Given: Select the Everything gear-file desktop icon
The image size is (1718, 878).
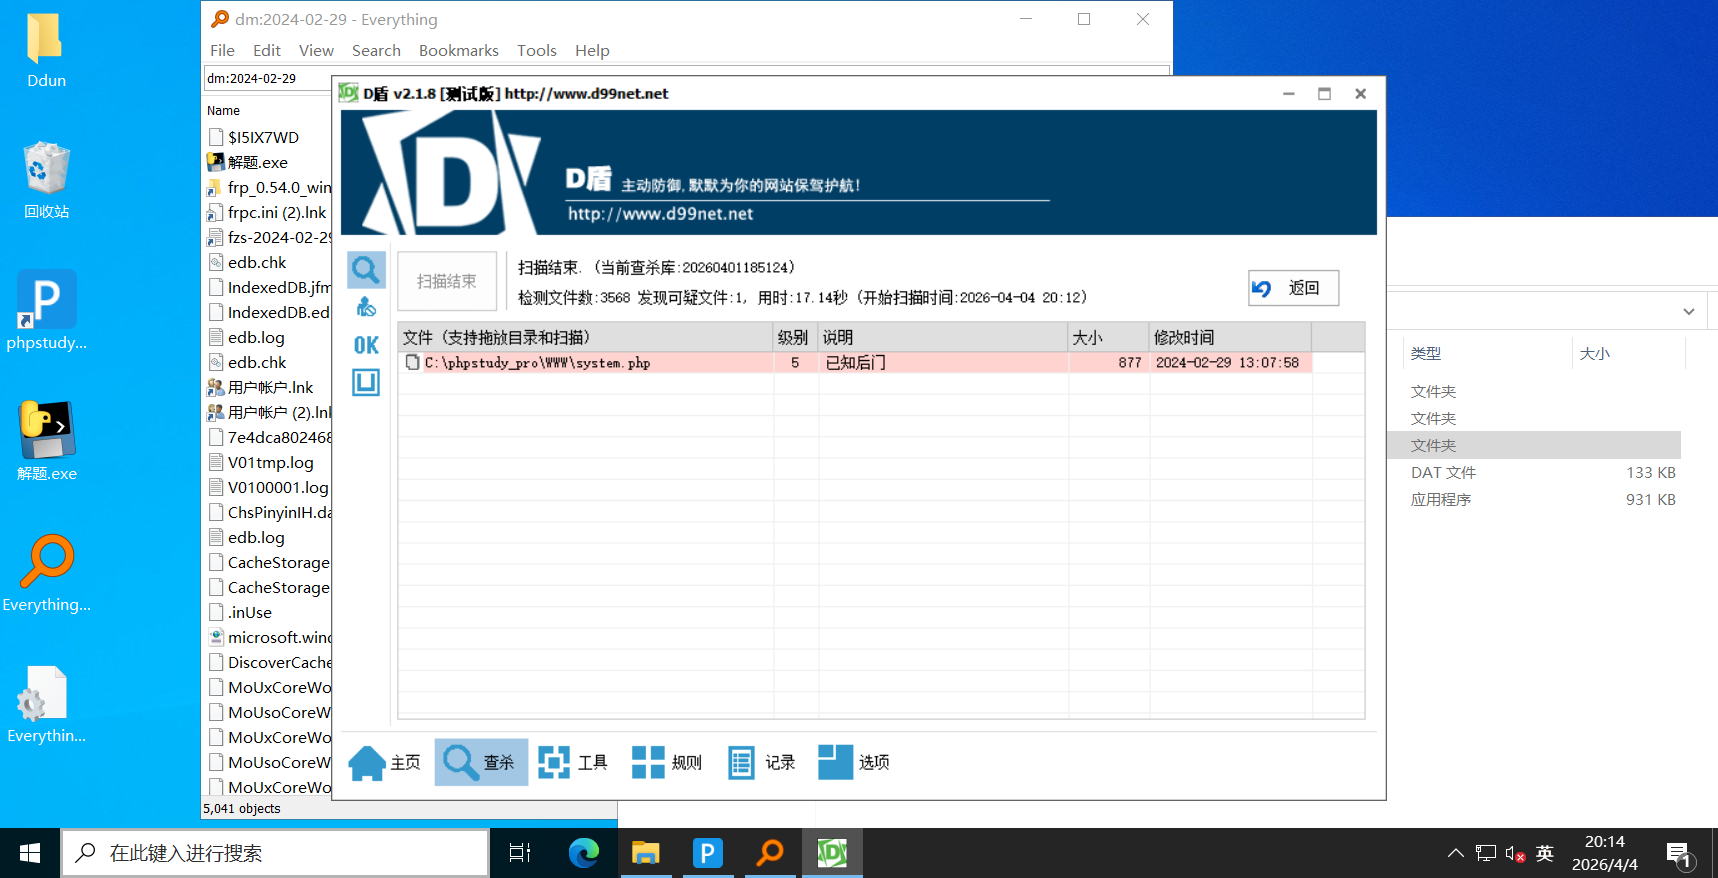Looking at the screenshot, I should 46,704.
